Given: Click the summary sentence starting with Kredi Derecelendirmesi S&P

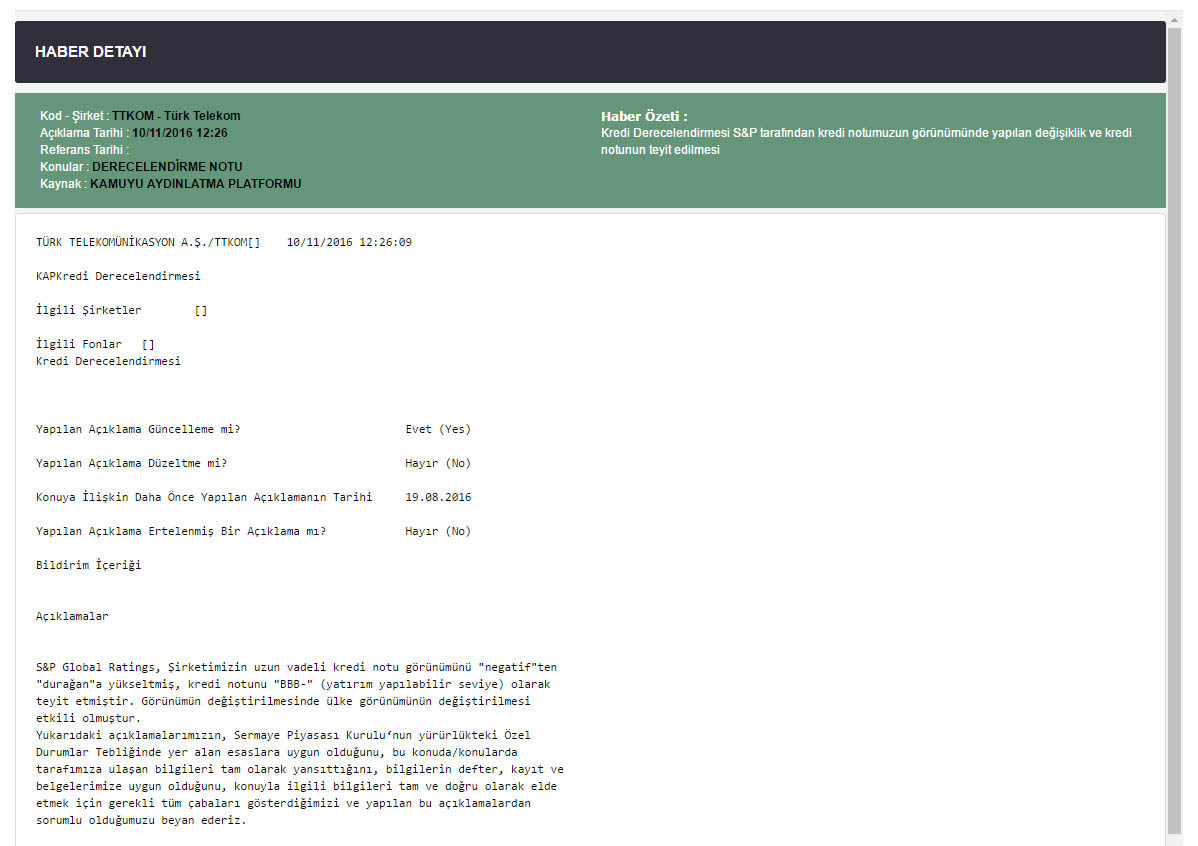Looking at the screenshot, I should coord(866,141).
